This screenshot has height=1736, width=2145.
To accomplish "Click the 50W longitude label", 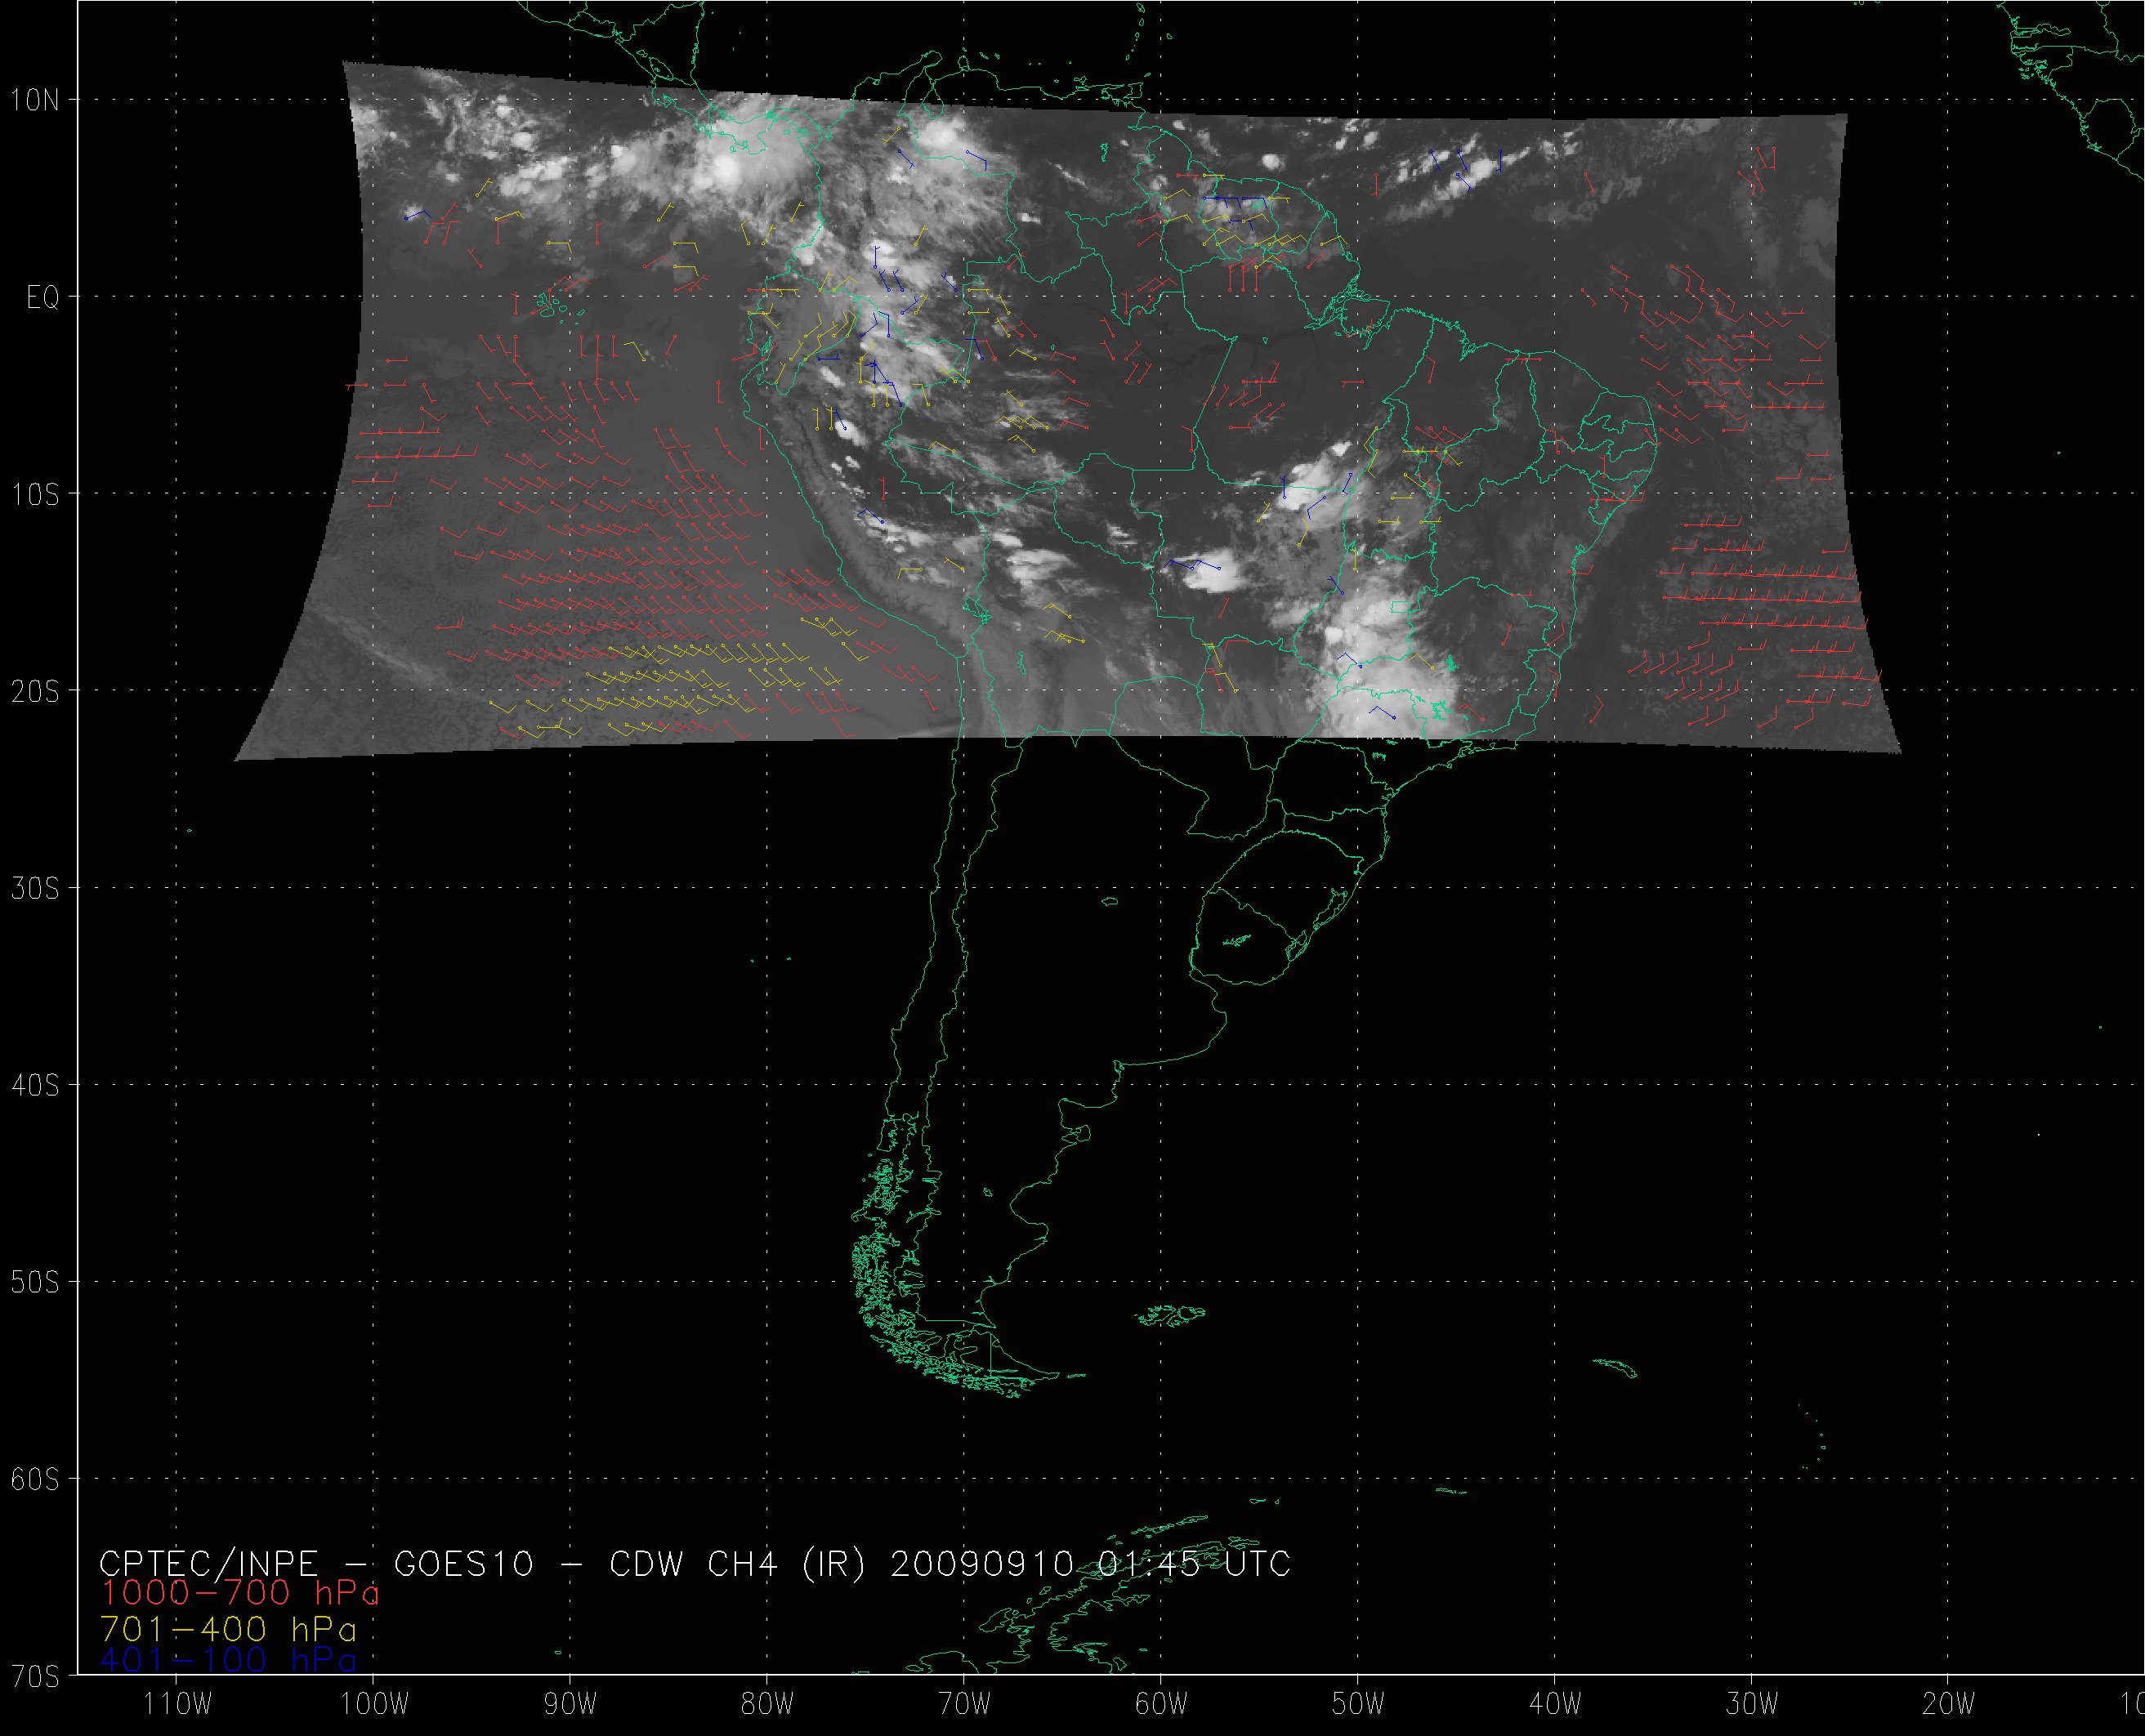I will pos(1358,1704).
